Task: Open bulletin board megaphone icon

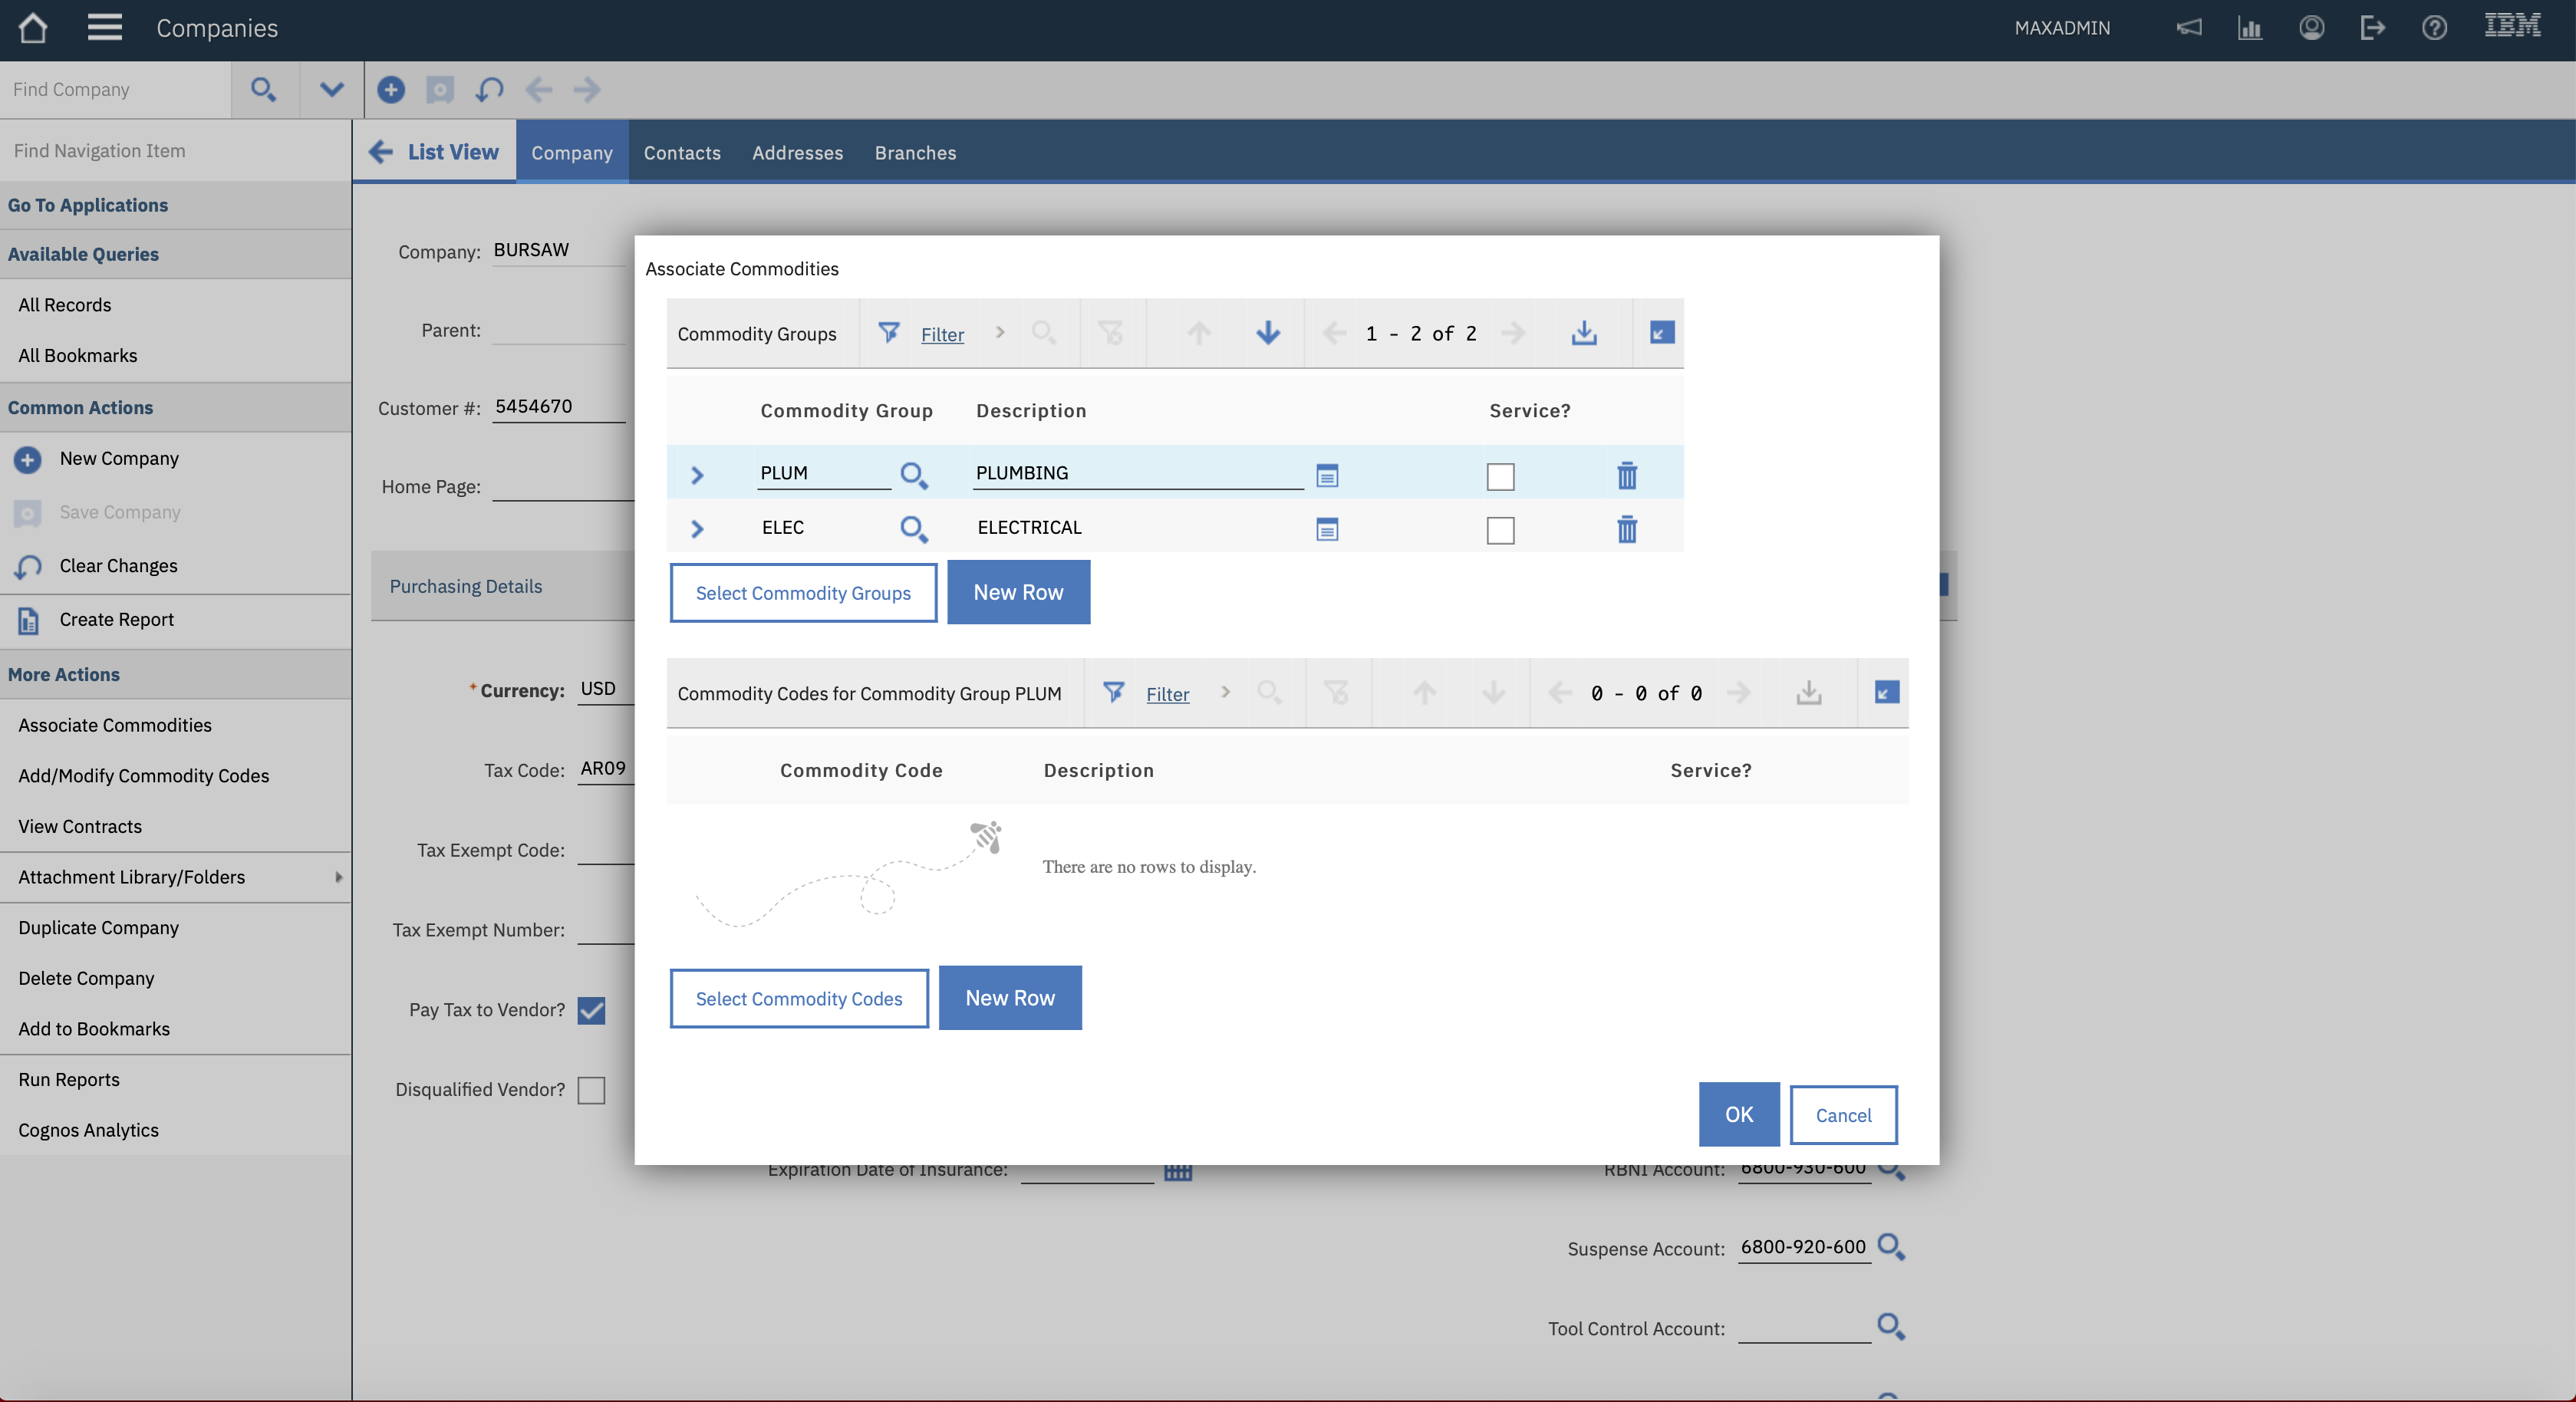Action: (x=2188, y=28)
